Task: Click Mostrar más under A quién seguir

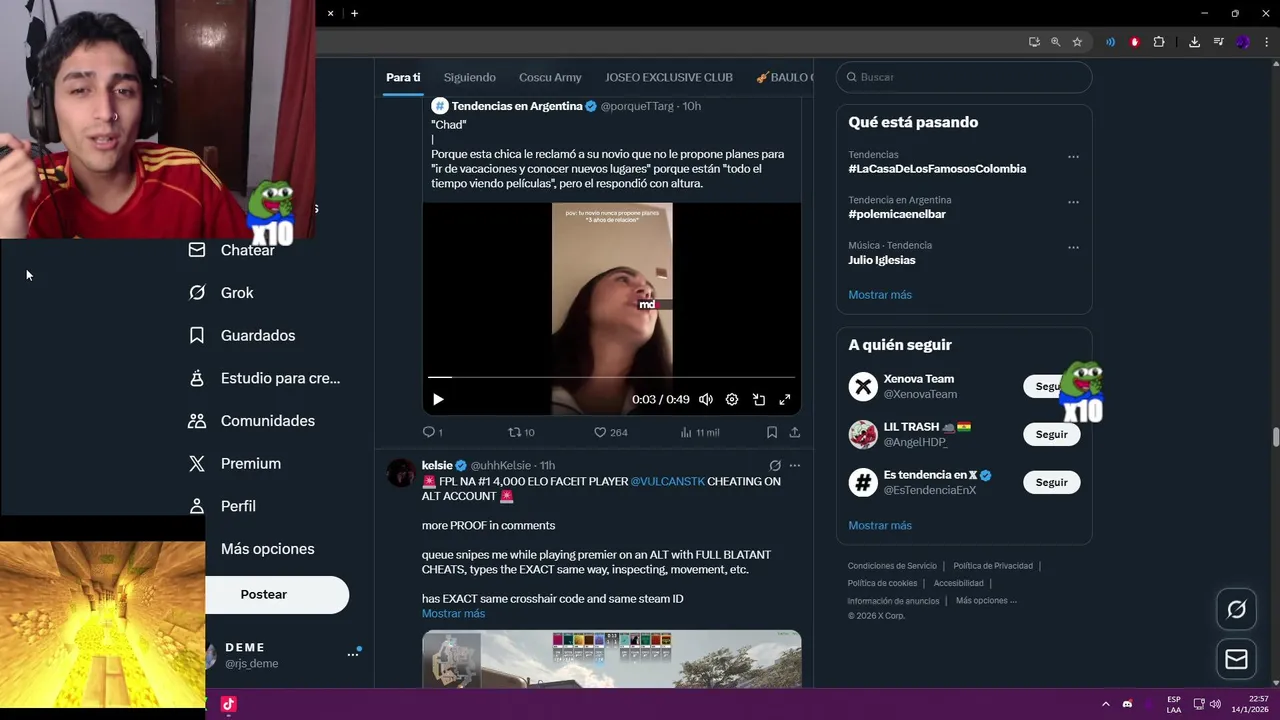Action: point(880,525)
